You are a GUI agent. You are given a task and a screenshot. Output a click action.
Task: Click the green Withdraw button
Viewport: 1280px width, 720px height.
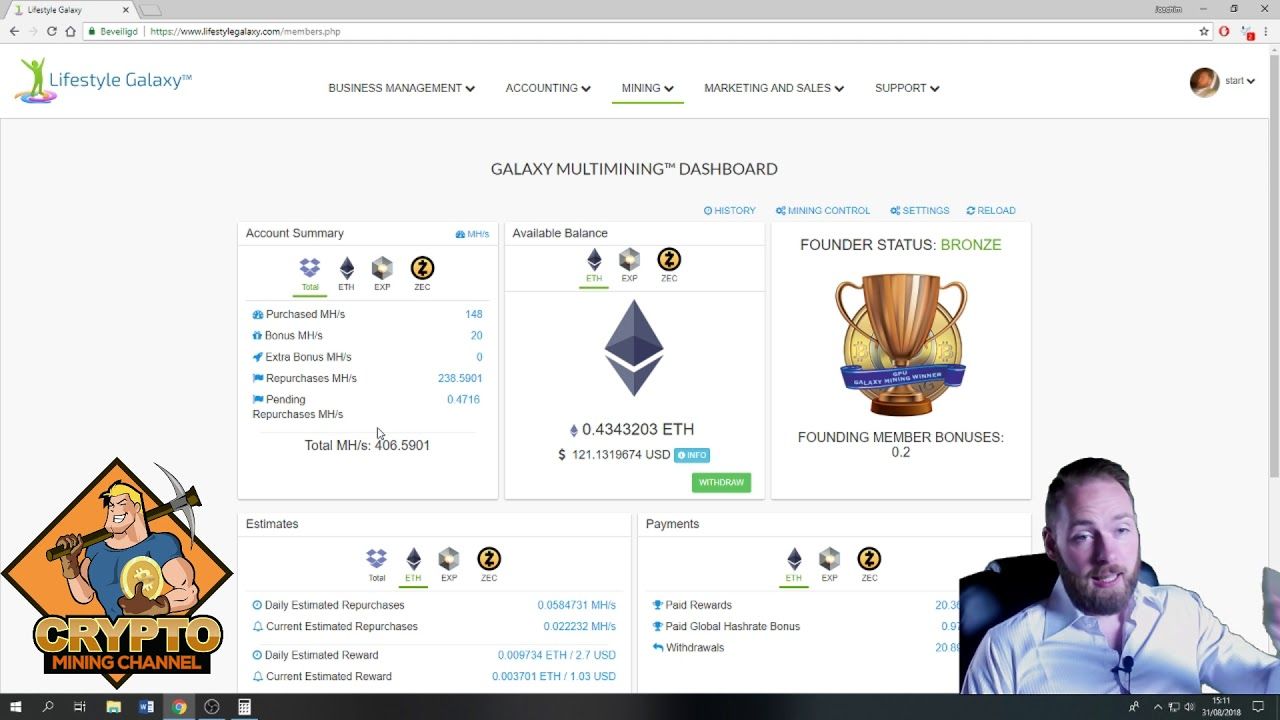(721, 482)
